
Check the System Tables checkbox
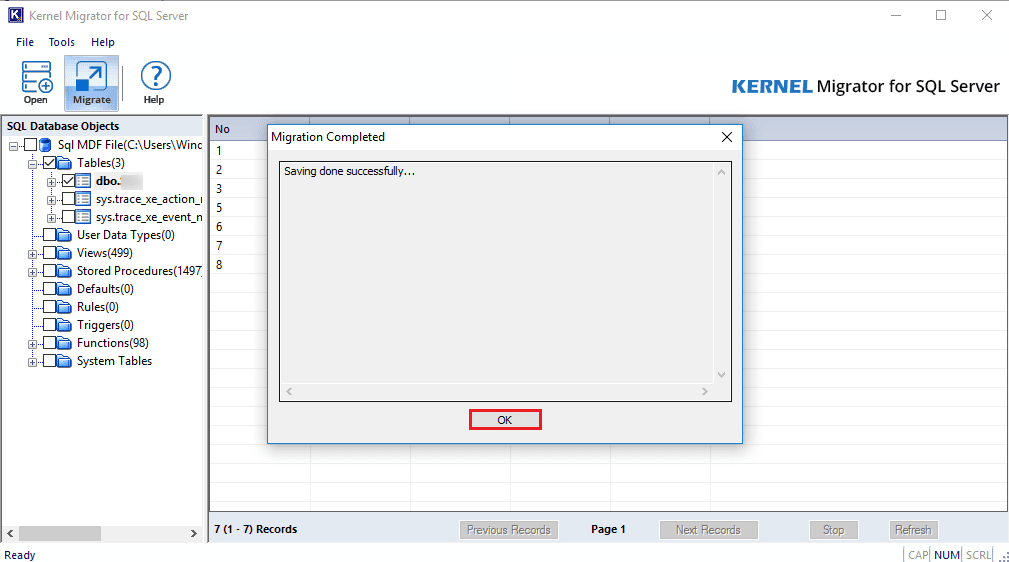coord(50,361)
